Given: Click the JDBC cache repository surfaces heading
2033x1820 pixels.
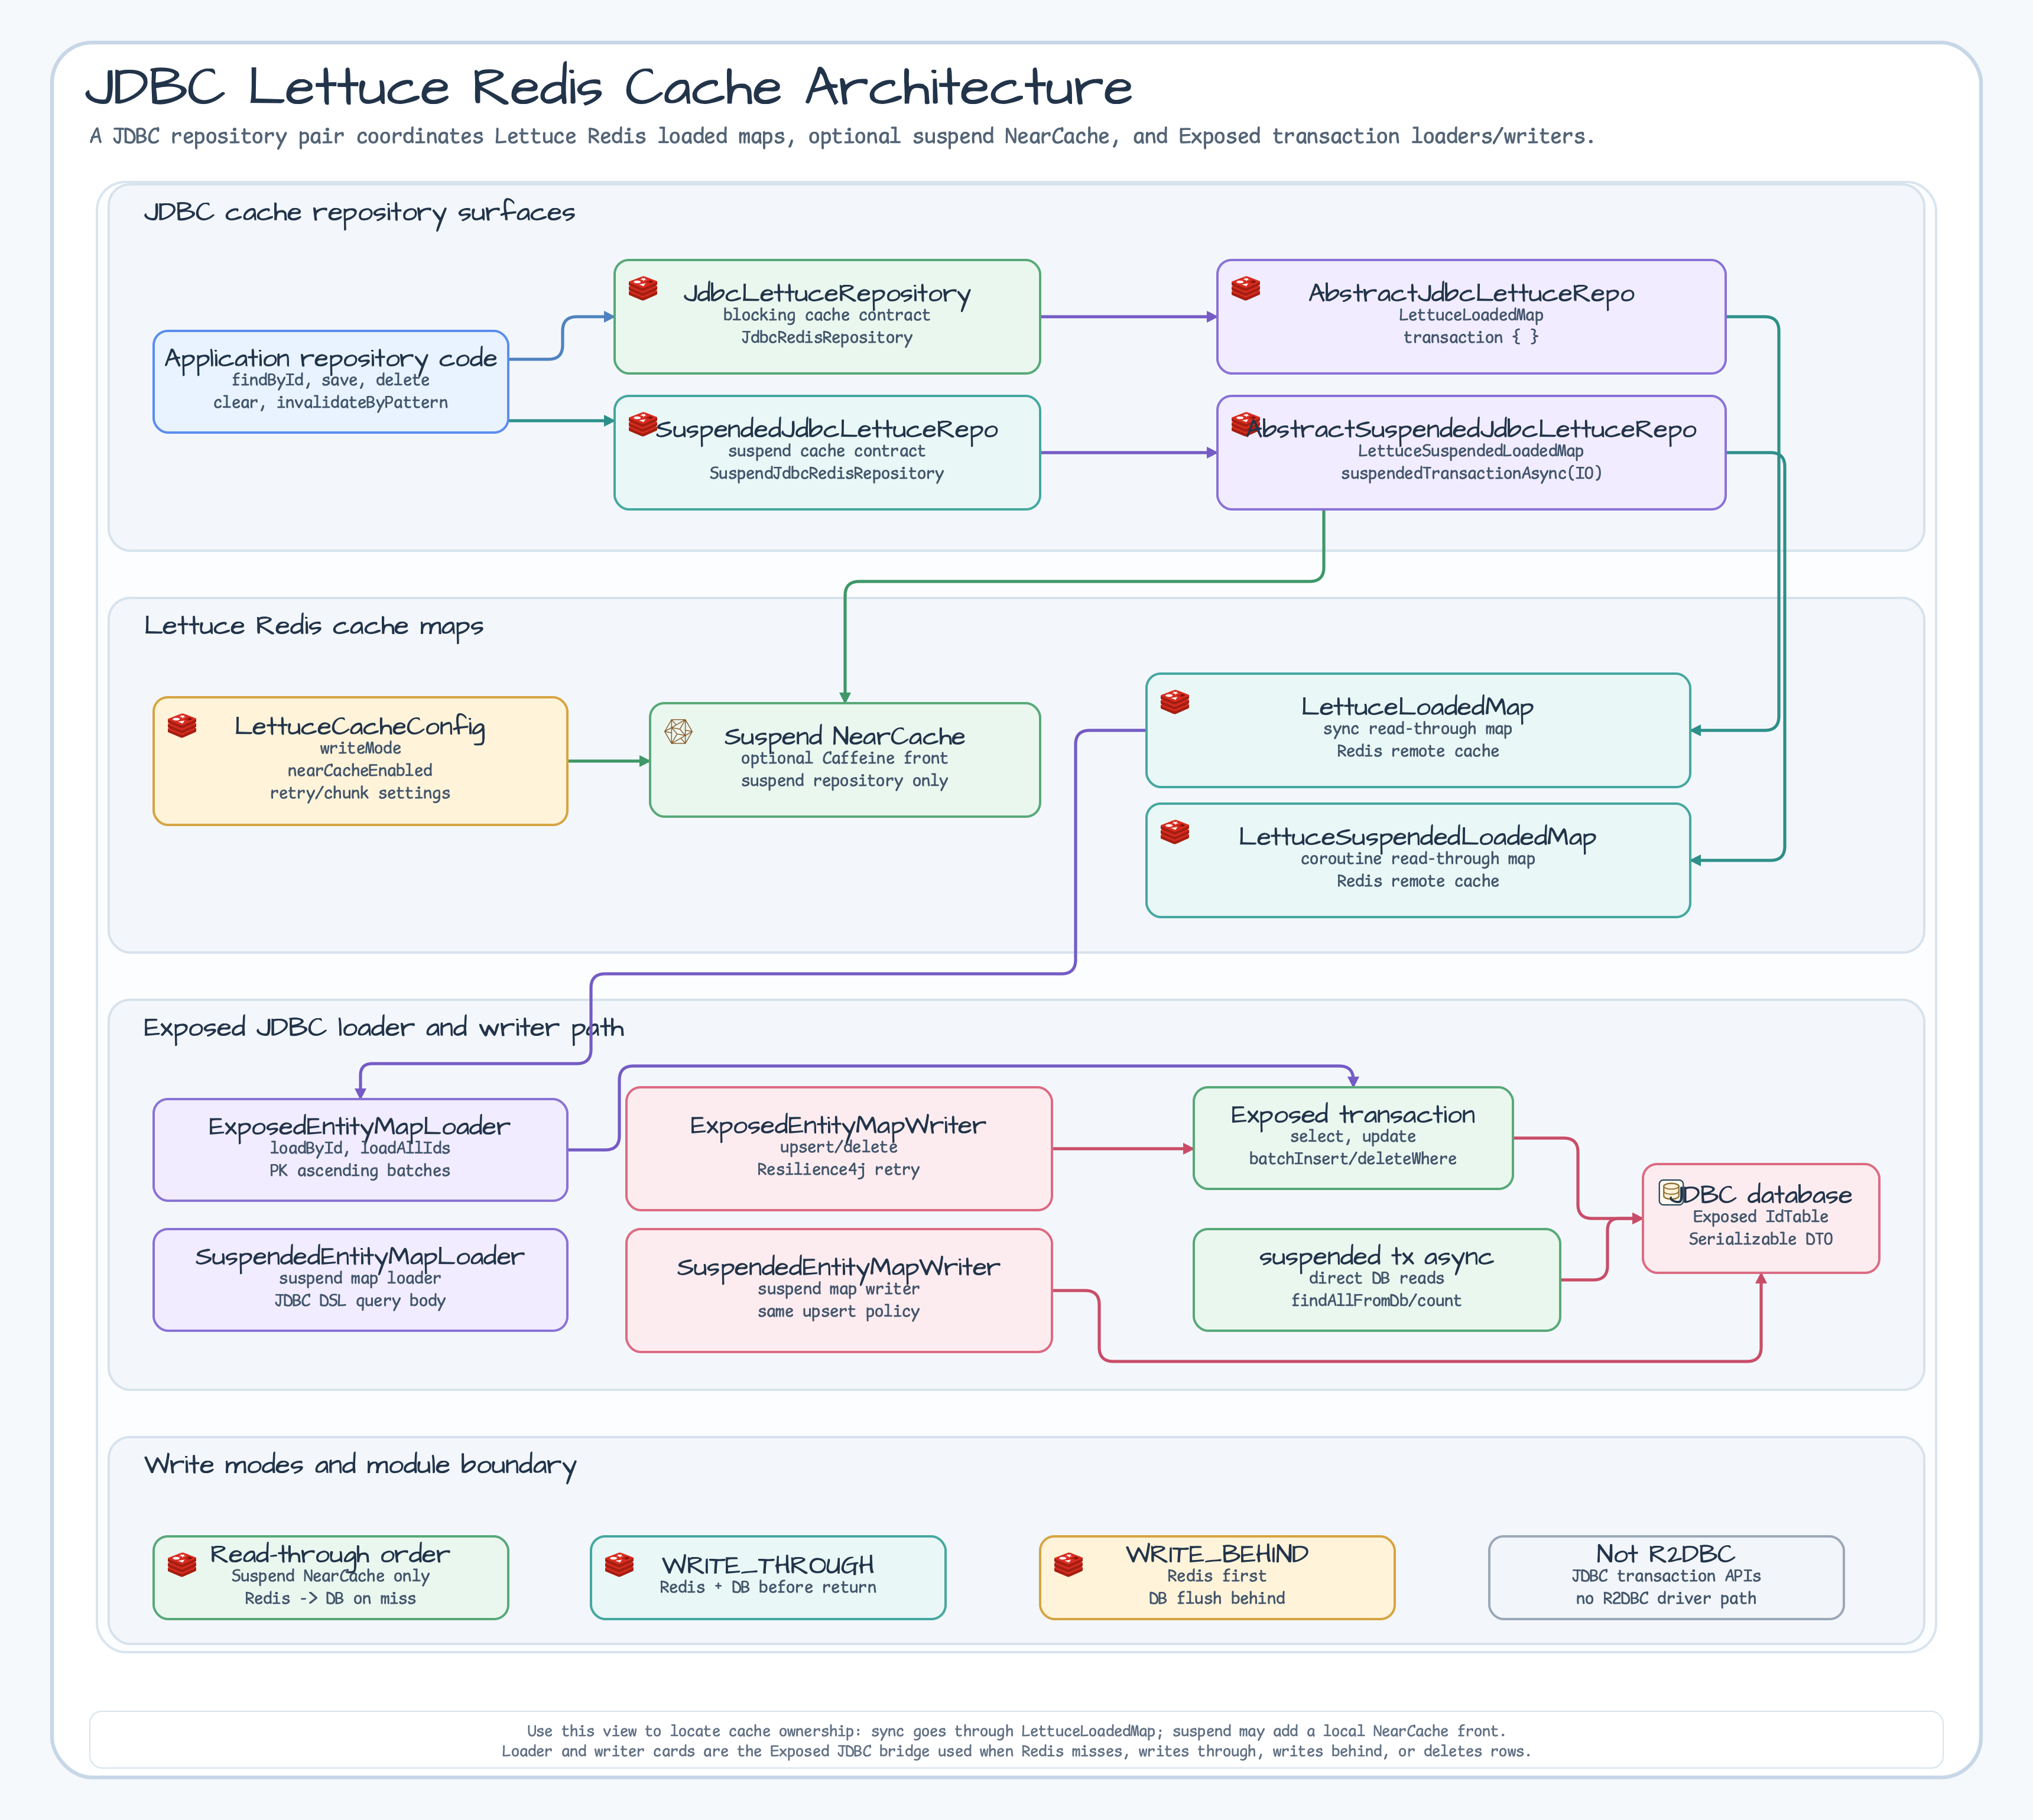Looking at the screenshot, I should [360, 213].
